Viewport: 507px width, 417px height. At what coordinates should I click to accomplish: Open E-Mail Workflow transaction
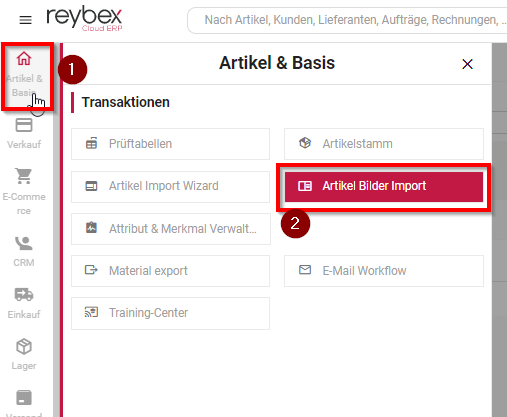pos(384,271)
